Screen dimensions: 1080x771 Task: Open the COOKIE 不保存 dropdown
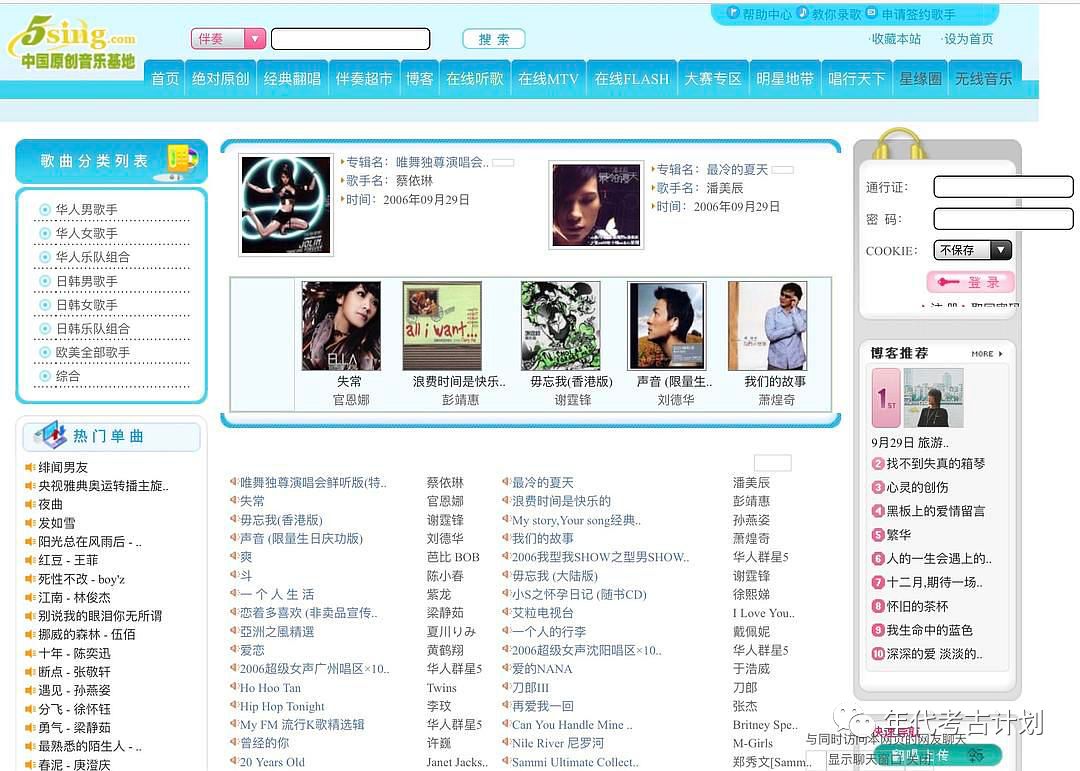click(1000, 250)
